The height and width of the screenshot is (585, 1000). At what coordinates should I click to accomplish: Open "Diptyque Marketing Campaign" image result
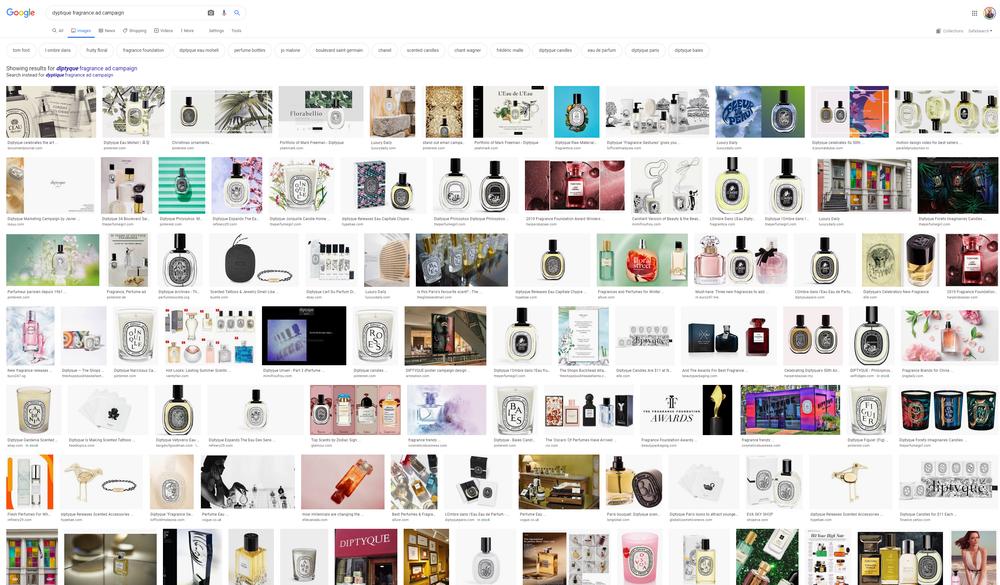(50, 186)
